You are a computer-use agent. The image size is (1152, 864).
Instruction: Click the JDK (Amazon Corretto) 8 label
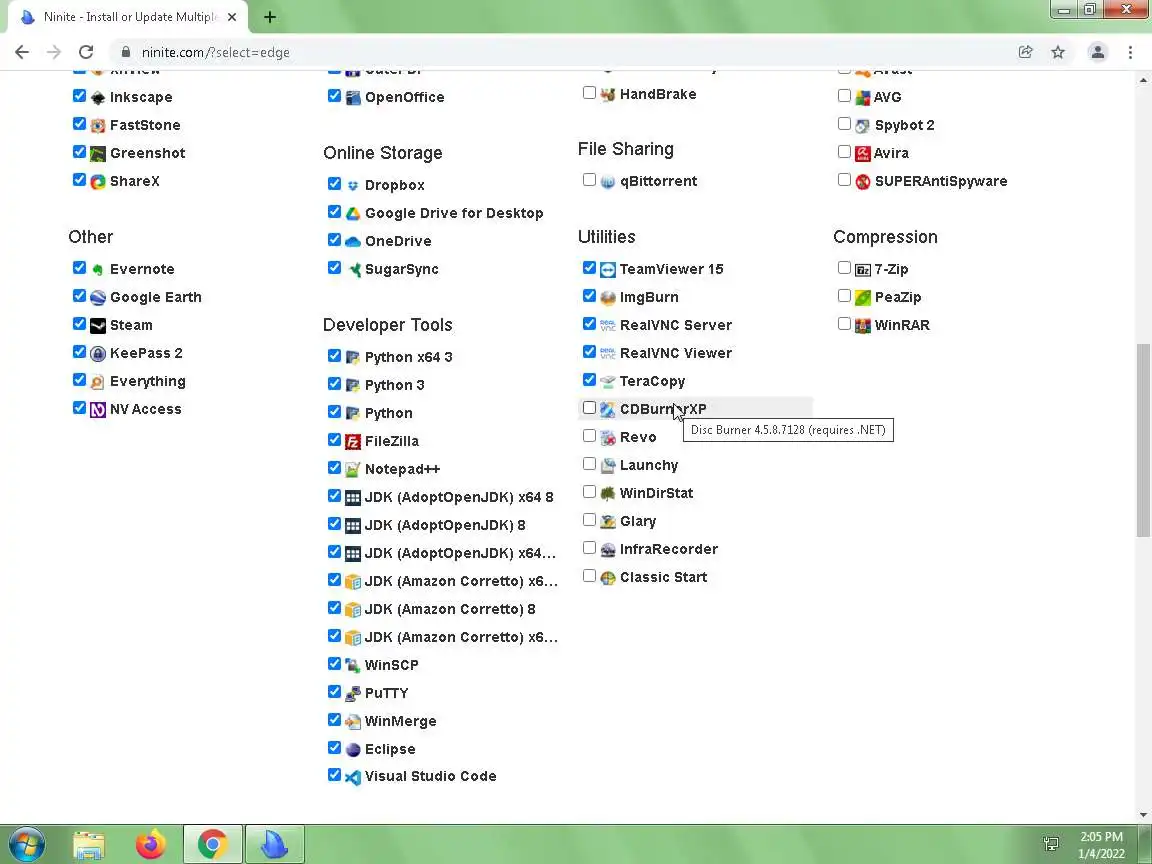(x=450, y=610)
